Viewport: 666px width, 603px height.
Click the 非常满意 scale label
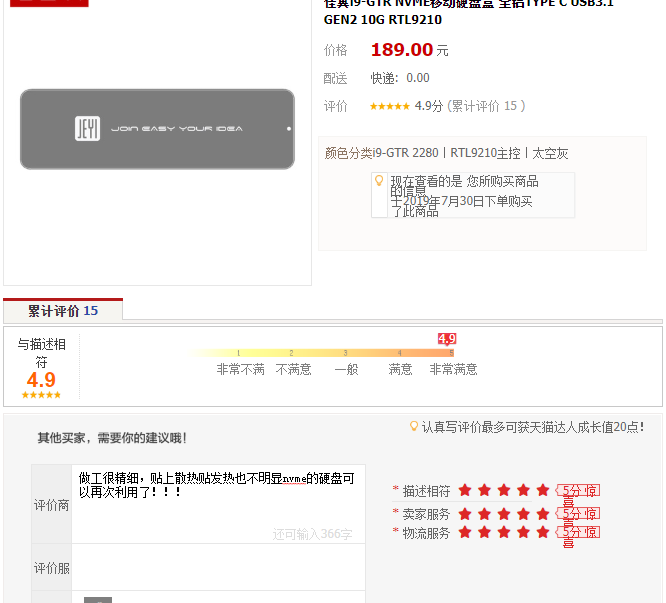click(453, 369)
